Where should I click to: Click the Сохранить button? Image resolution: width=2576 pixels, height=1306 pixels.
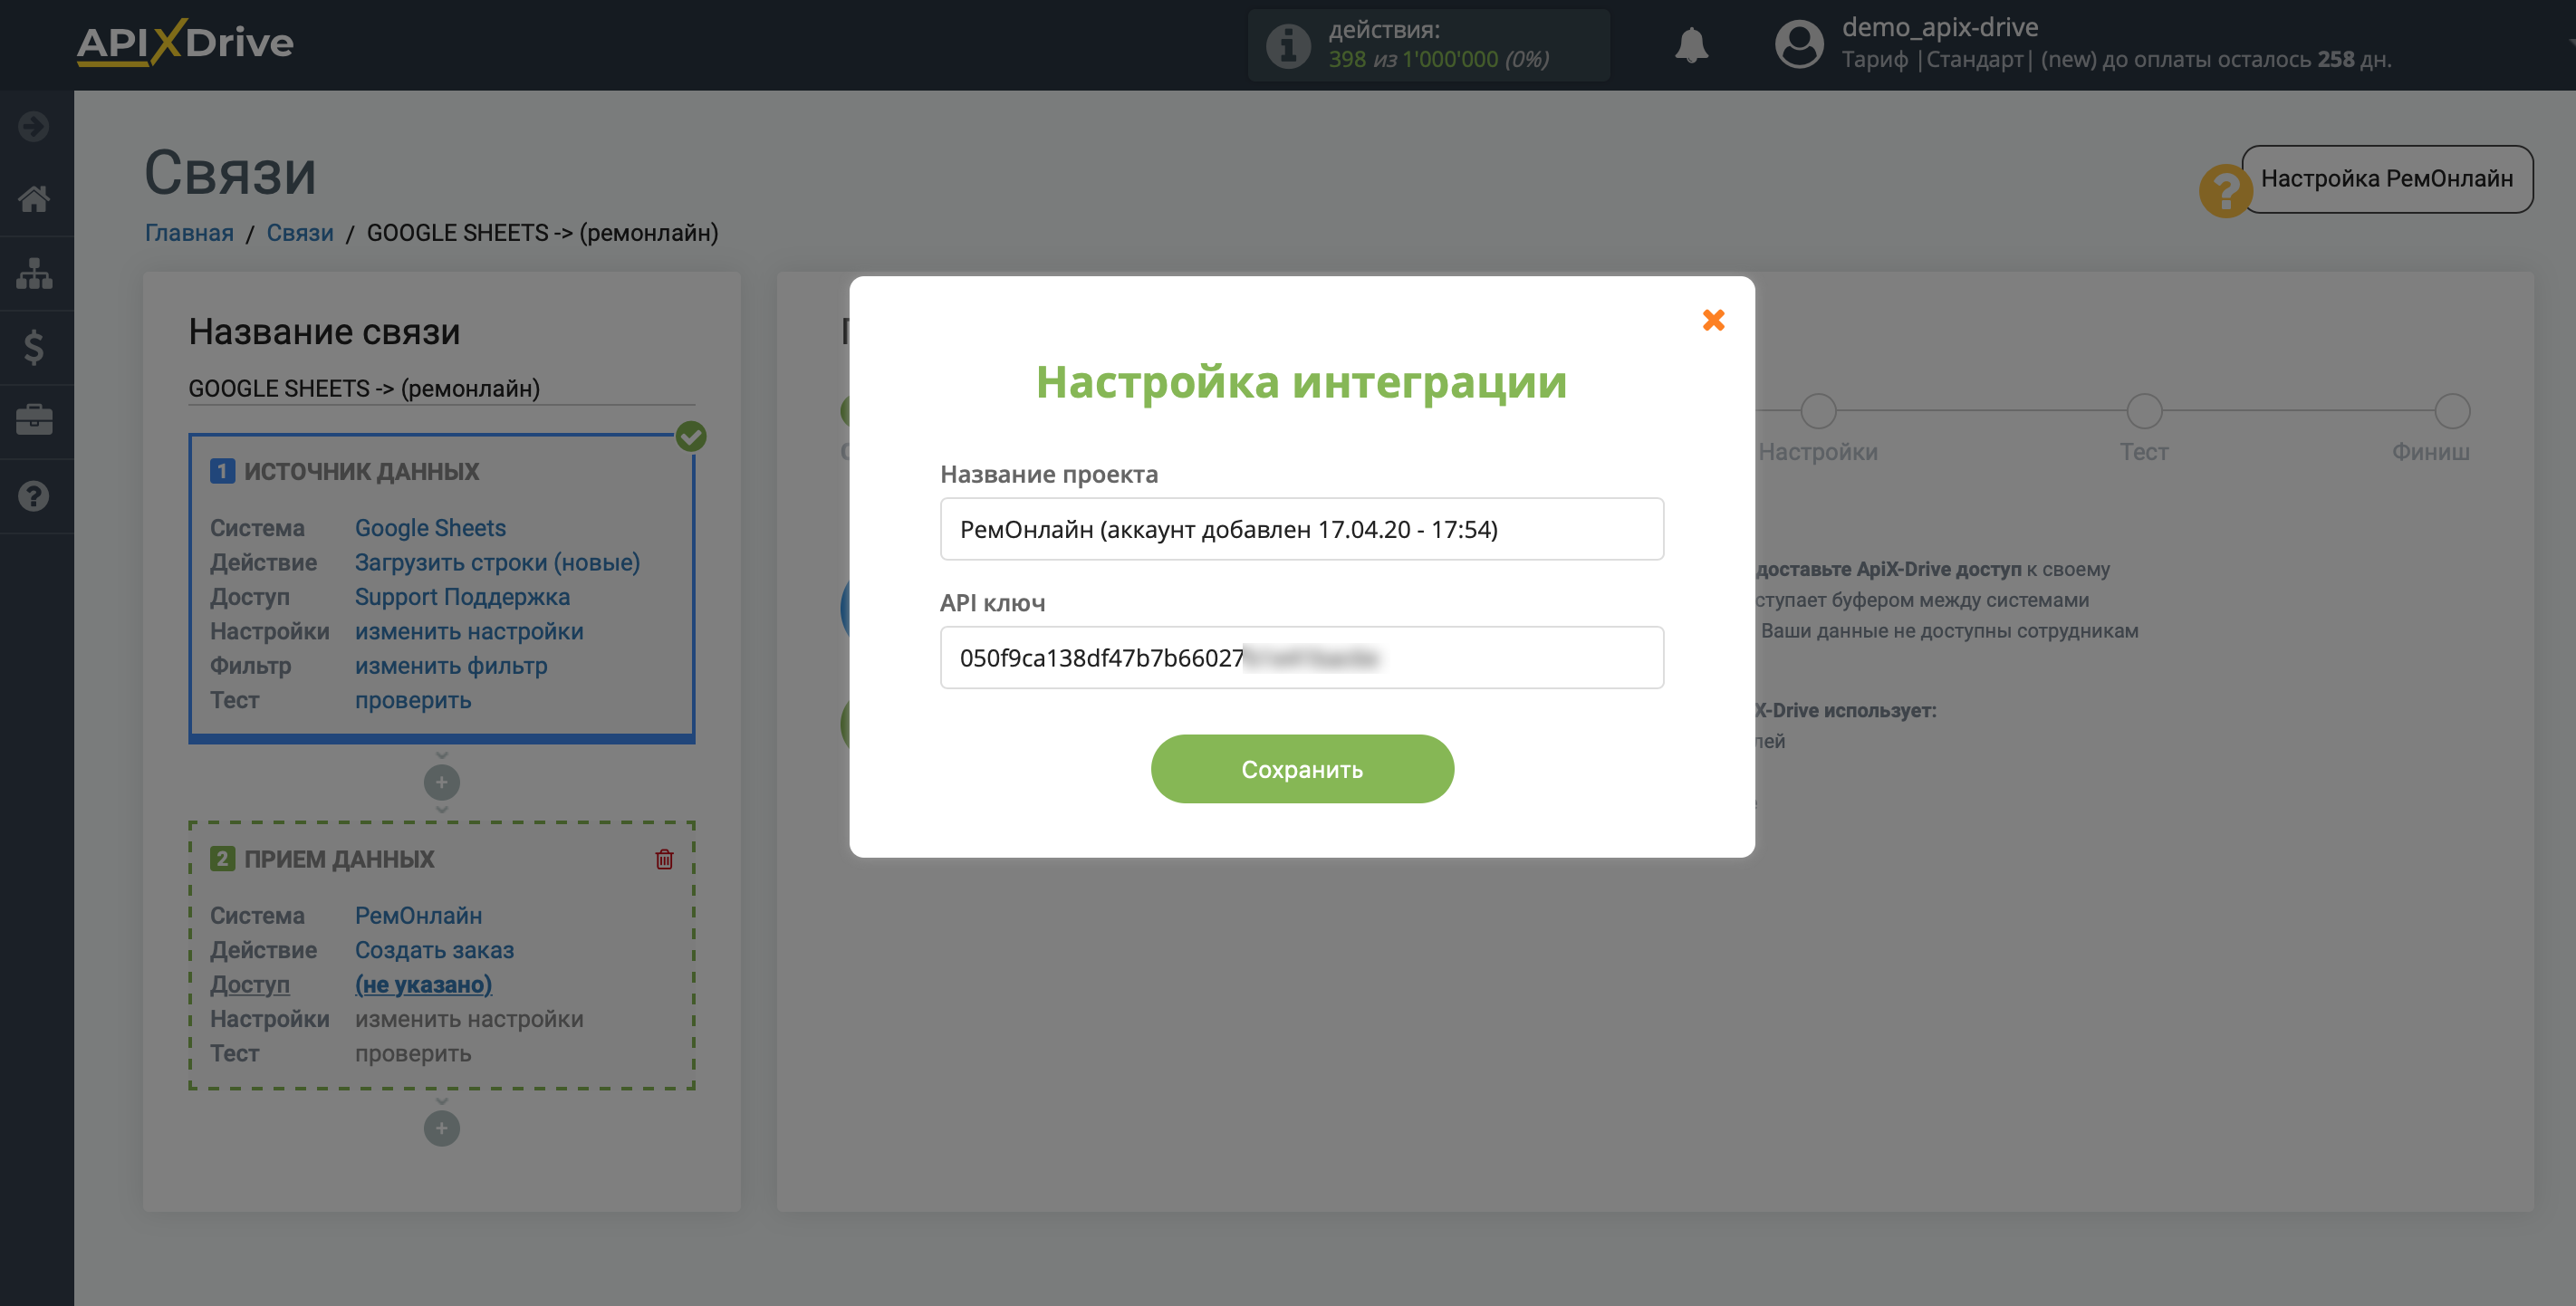click(1302, 769)
